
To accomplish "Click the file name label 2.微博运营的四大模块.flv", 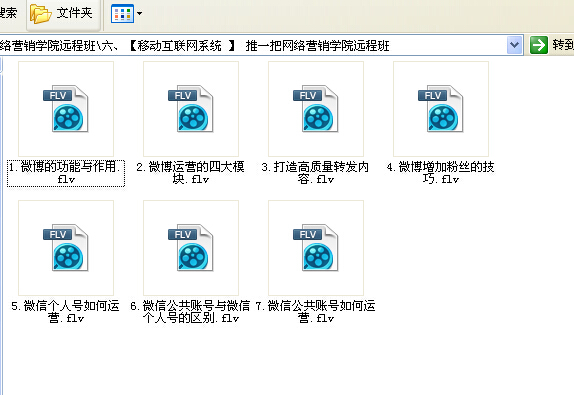I will [191, 173].
